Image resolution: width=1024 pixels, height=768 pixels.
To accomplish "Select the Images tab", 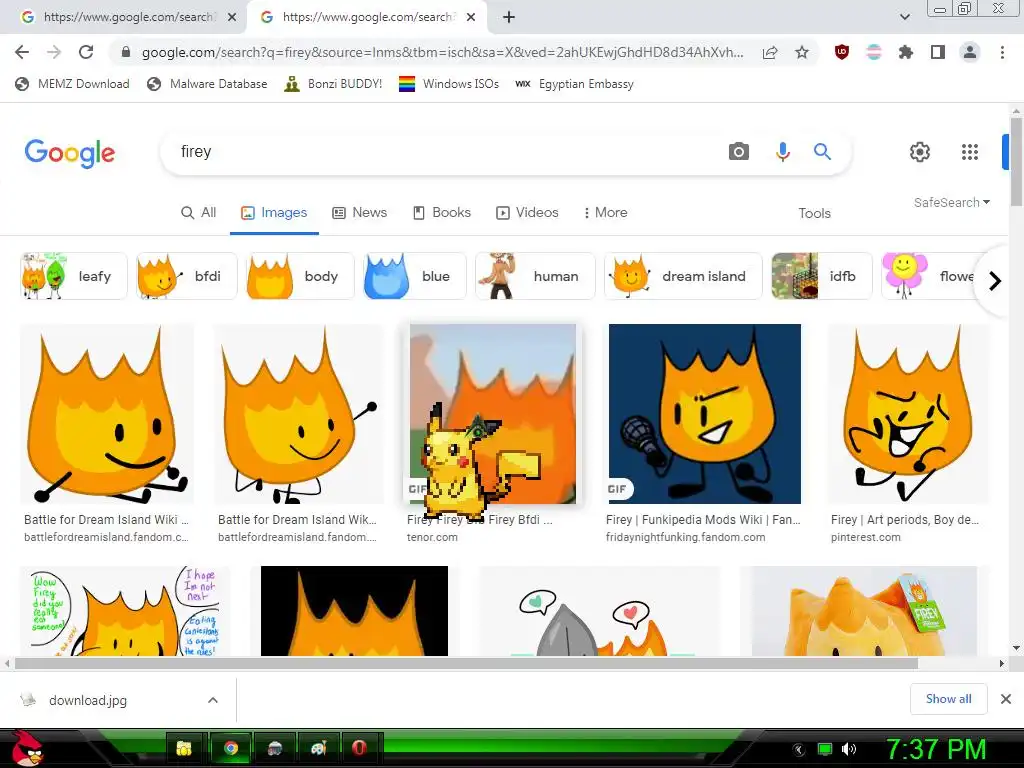I will pos(274,212).
